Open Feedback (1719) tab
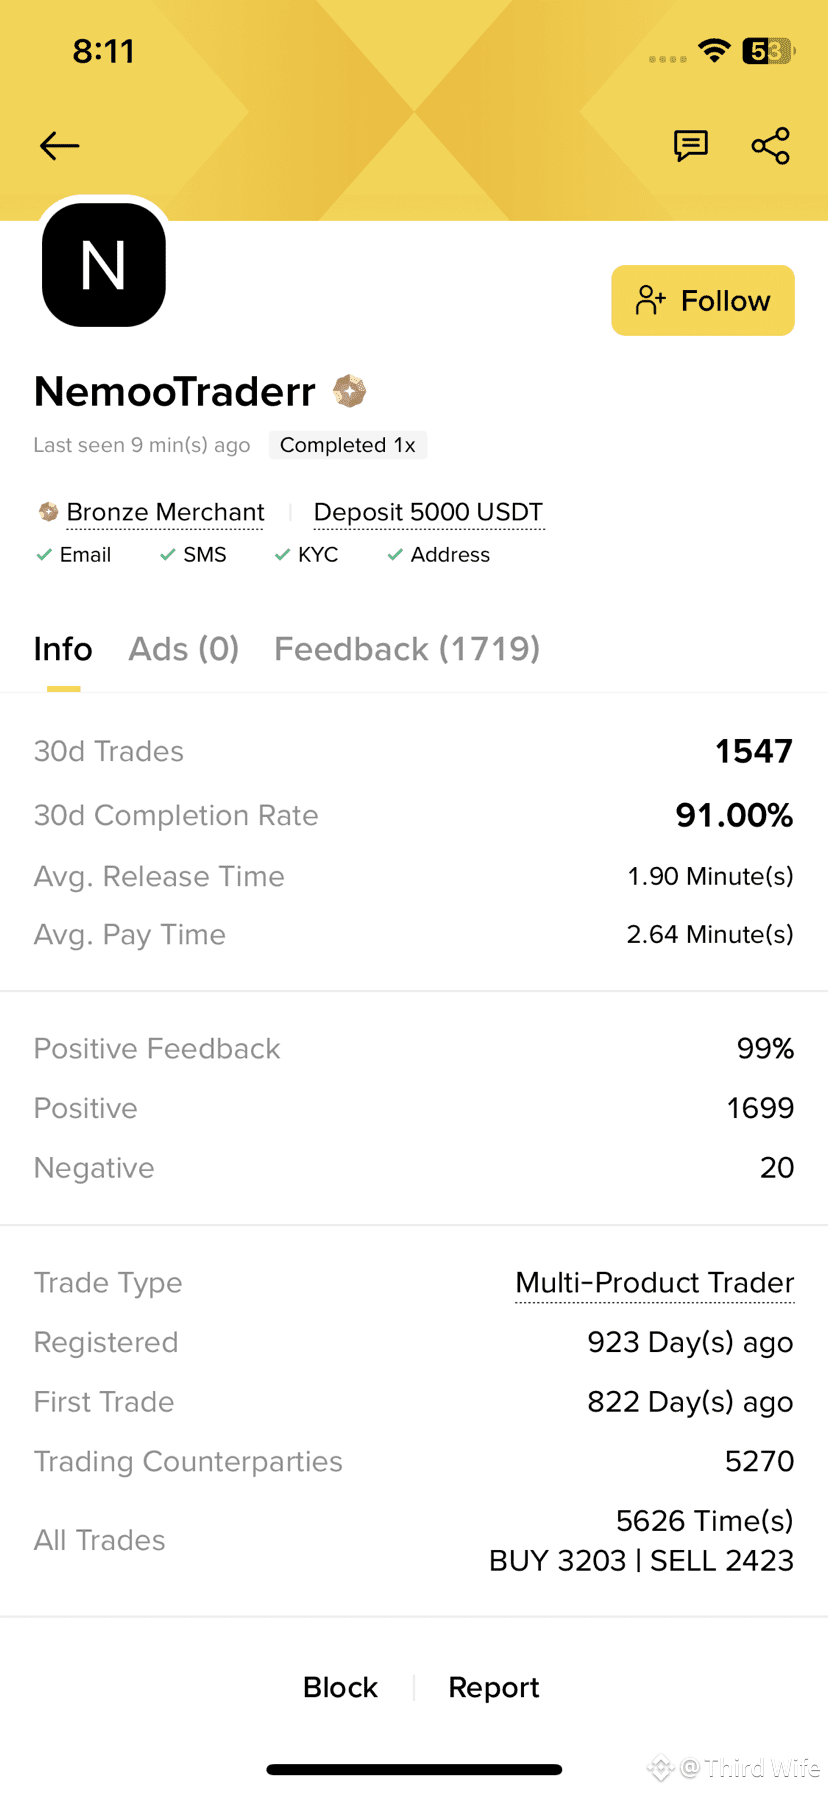Screen dimensions: 828x1793 [407, 649]
